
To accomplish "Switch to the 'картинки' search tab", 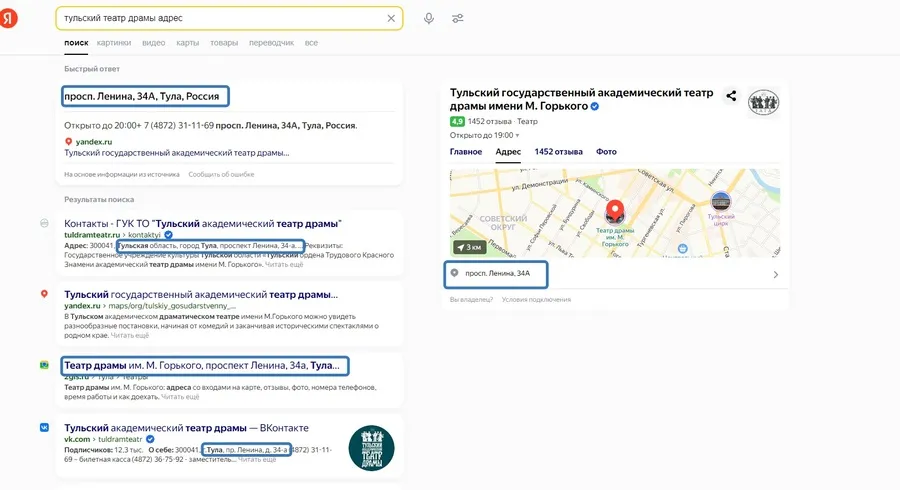I will 114,42.
